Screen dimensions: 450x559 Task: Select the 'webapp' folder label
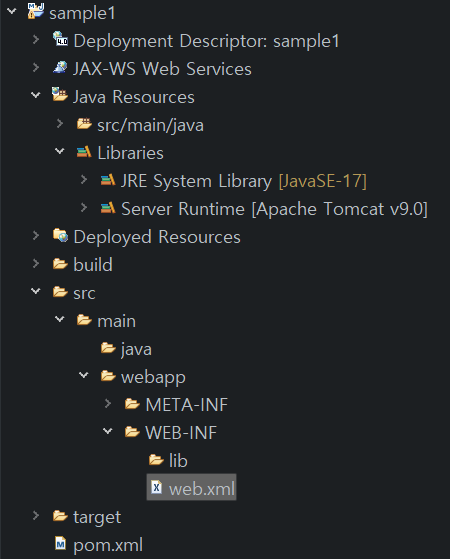coord(153,378)
